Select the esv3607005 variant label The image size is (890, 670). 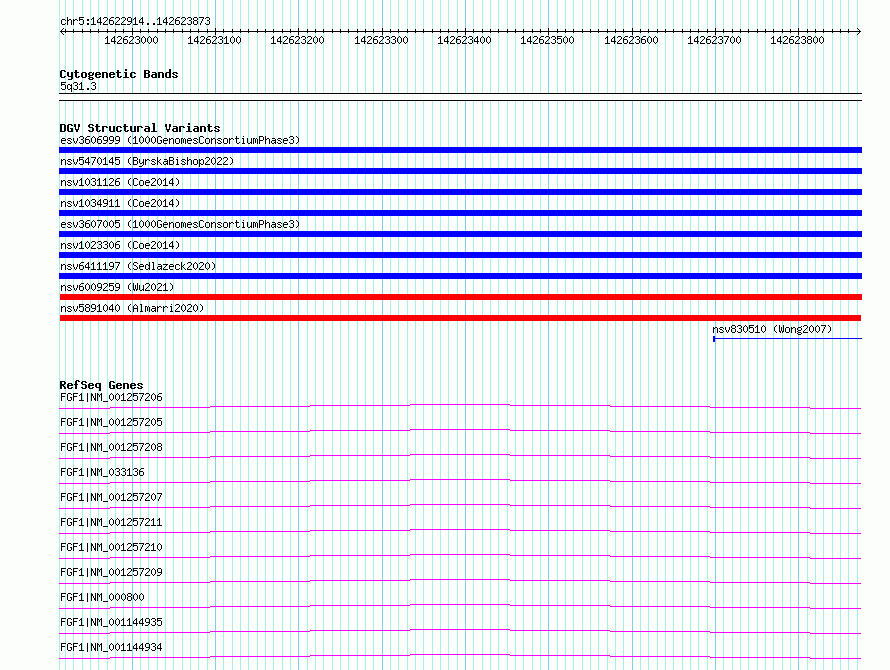[x=180, y=224]
